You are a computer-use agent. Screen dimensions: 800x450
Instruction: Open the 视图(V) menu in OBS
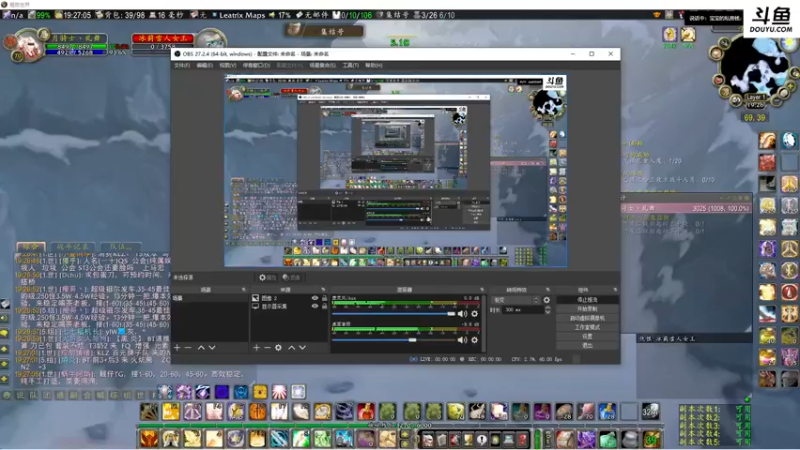pos(228,65)
